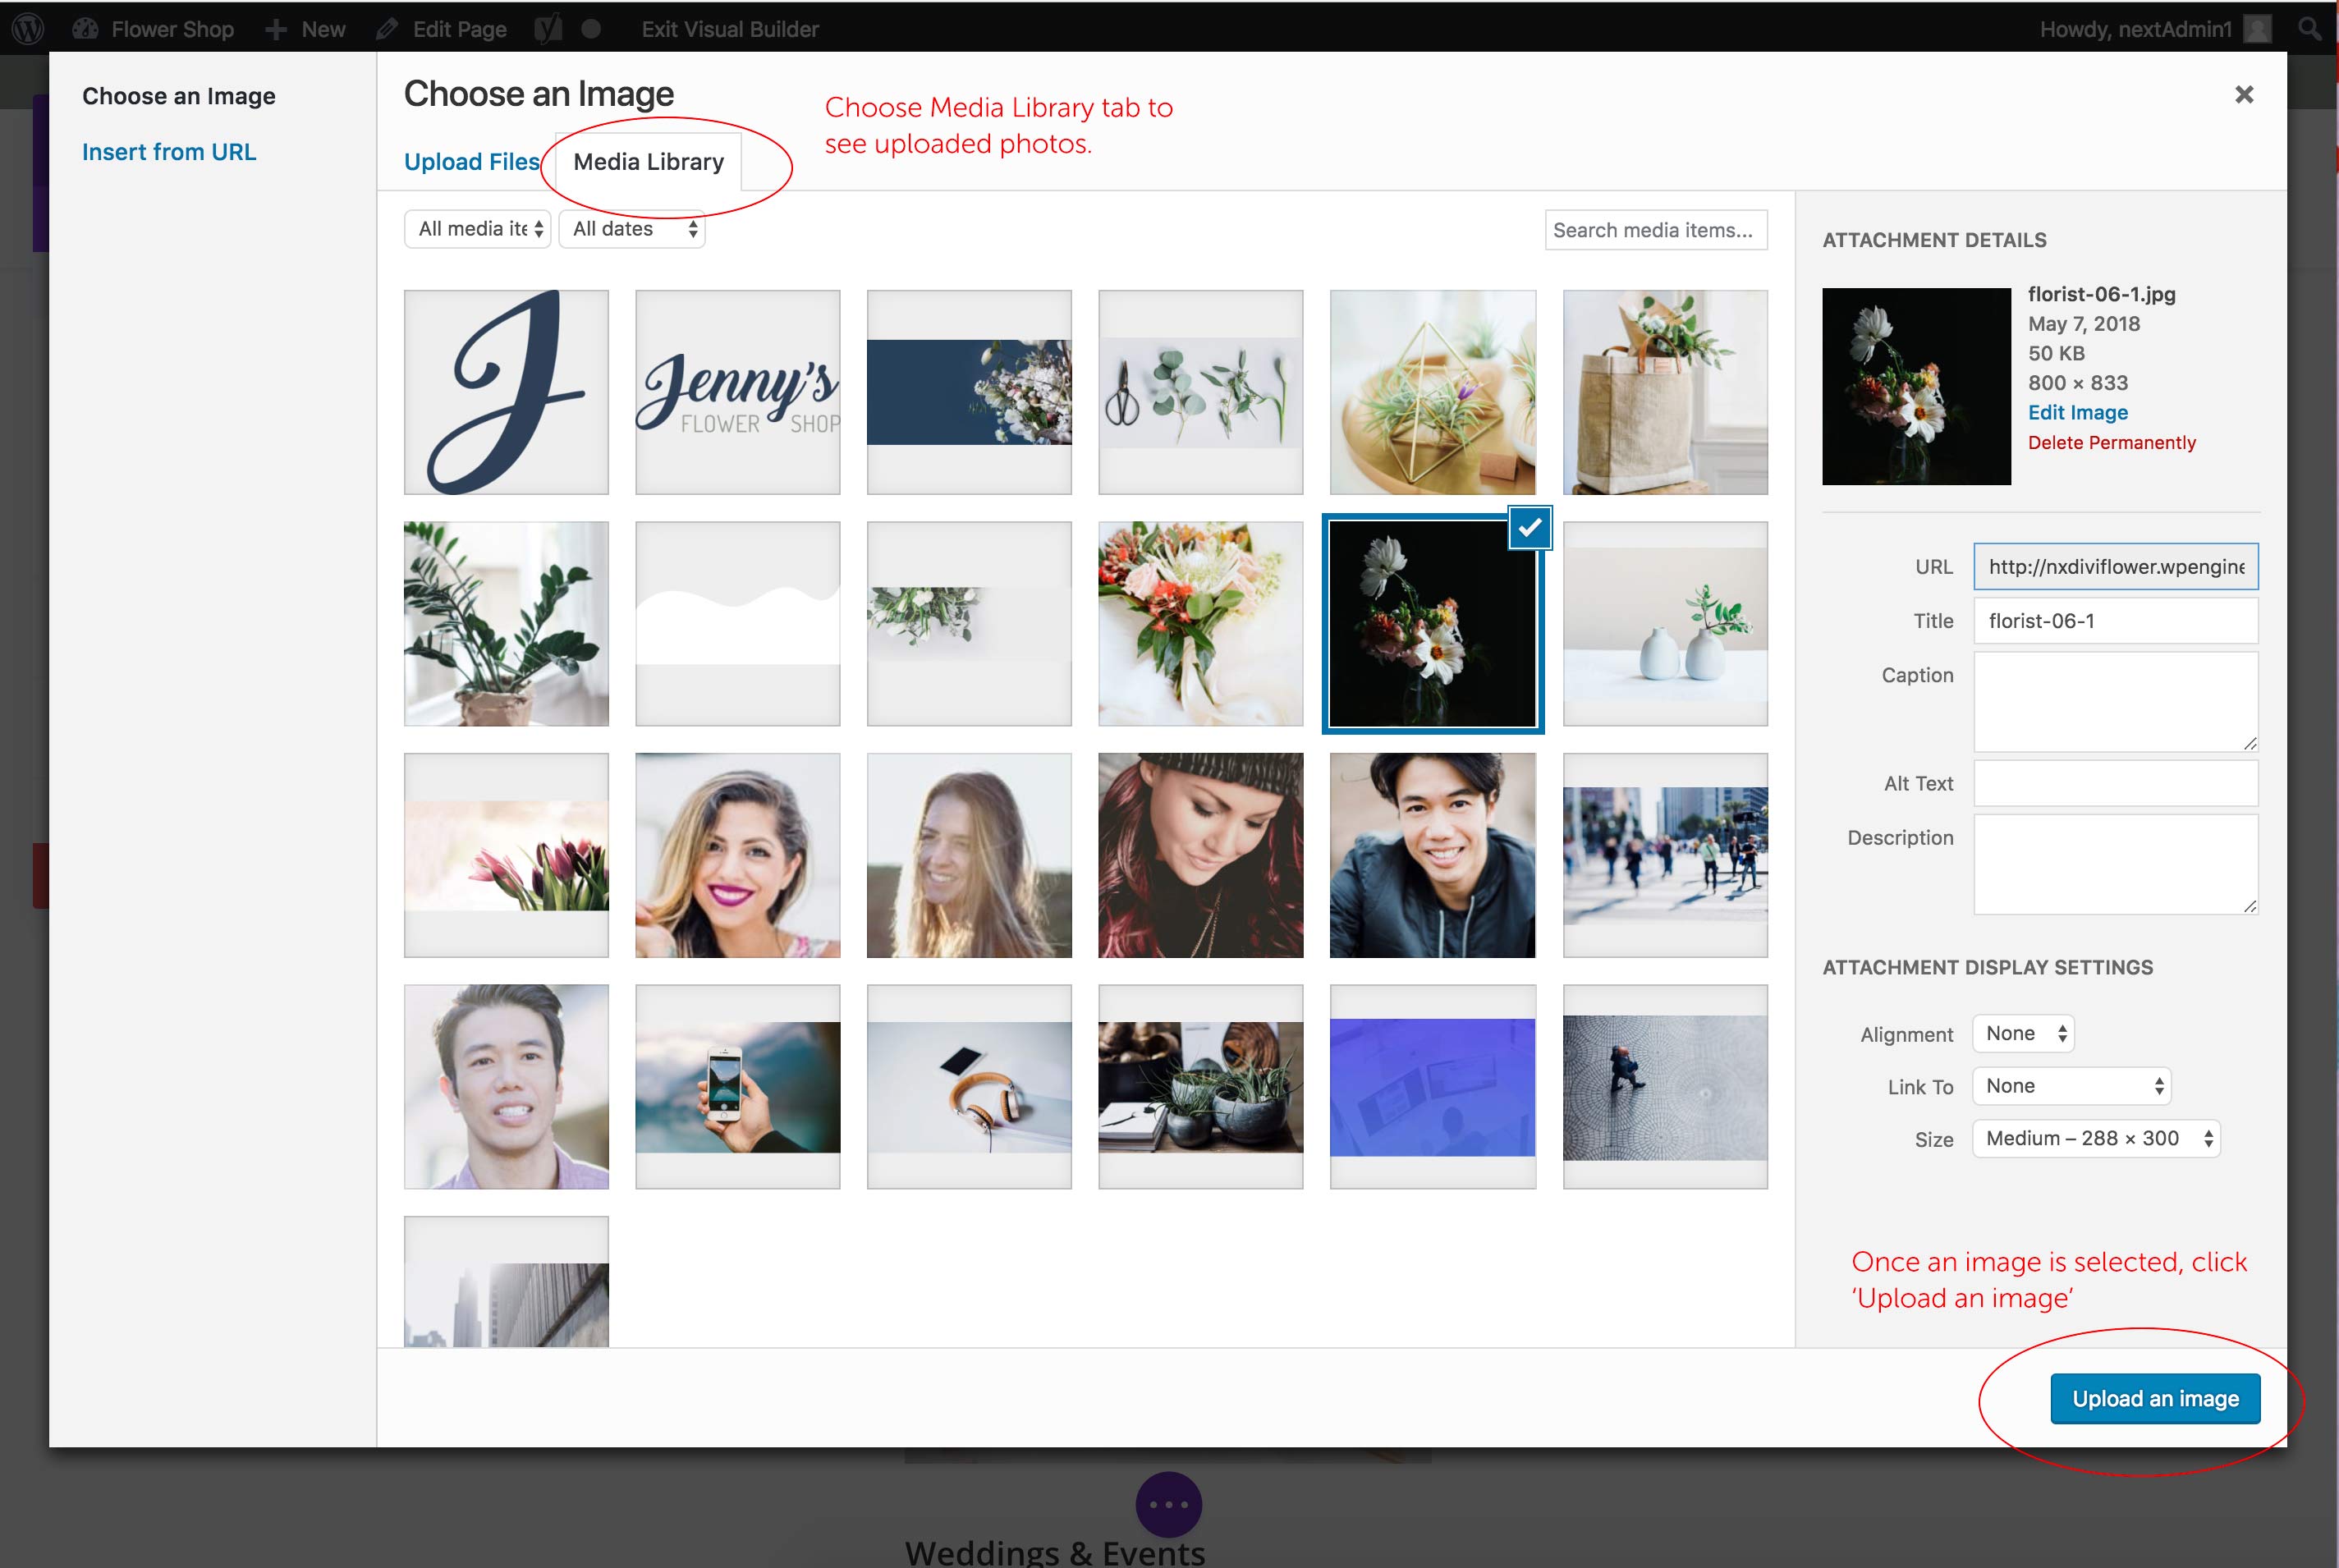This screenshot has width=2339, height=1568.
Task: Click the admin bar search magnifier
Action: pos(2309,29)
